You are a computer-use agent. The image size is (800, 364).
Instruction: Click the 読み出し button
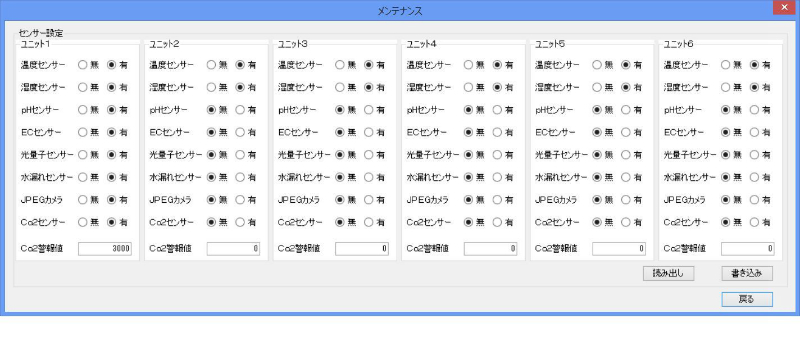click(668, 274)
